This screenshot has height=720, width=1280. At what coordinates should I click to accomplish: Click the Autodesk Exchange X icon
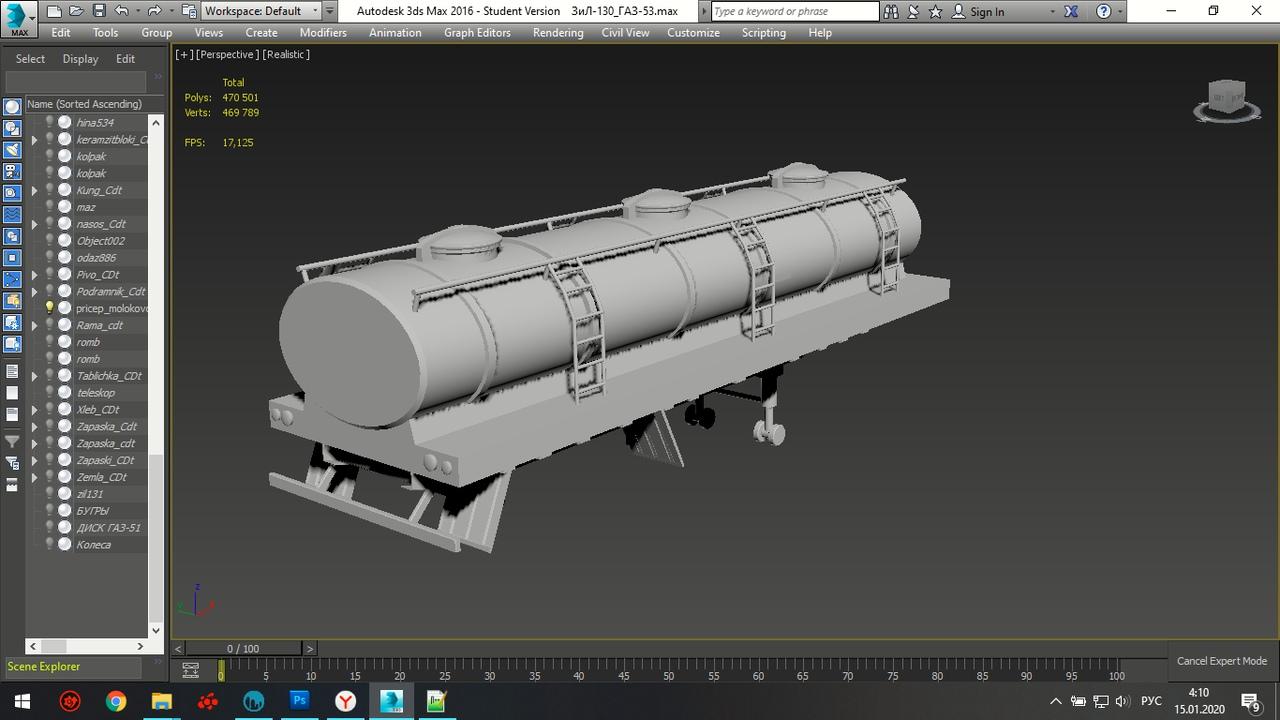[1071, 11]
